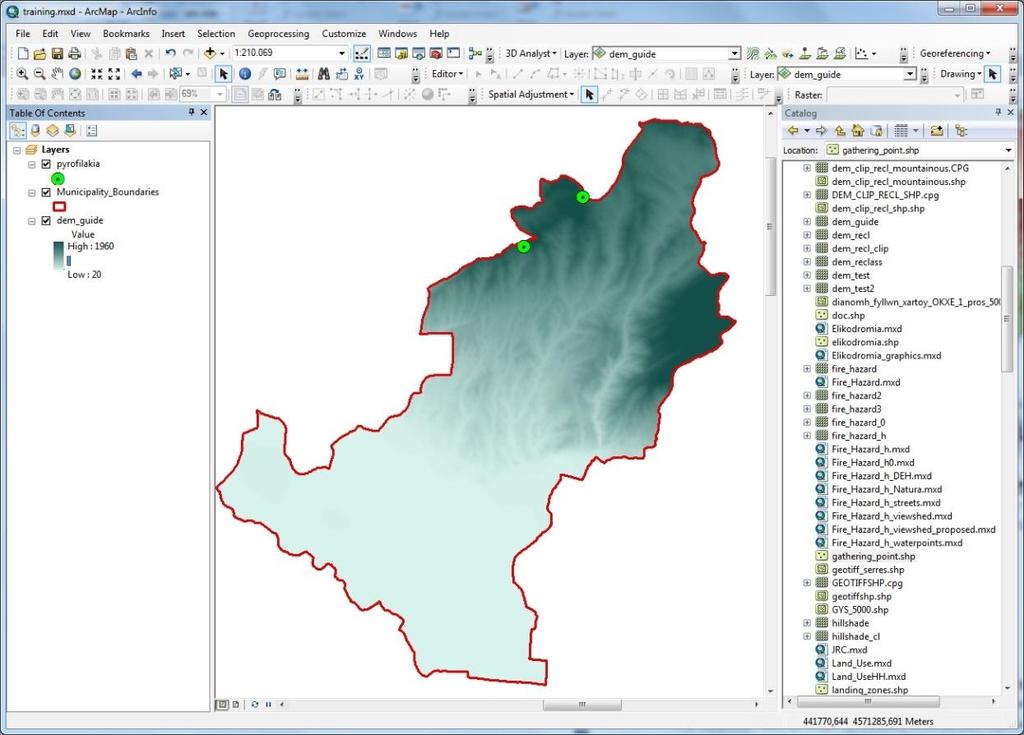Click Municipality_Boundaries red outline symbol
1024x735 pixels.
tap(59, 206)
